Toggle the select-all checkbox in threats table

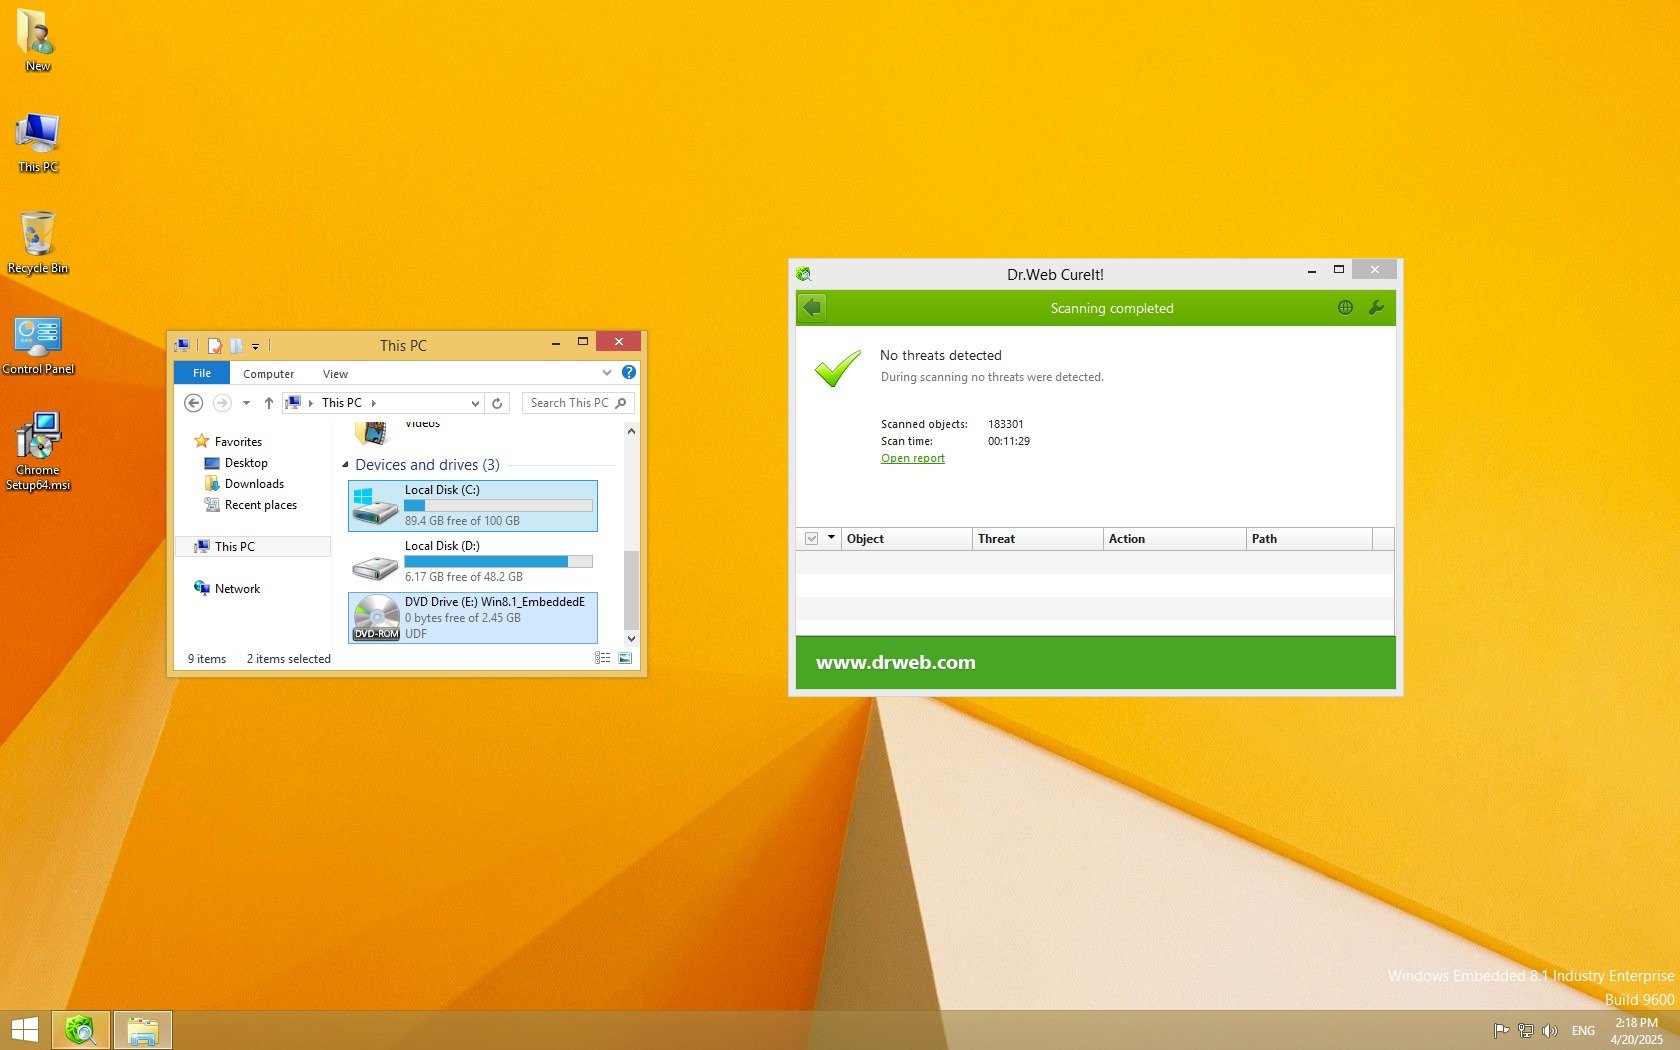point(811,539)
